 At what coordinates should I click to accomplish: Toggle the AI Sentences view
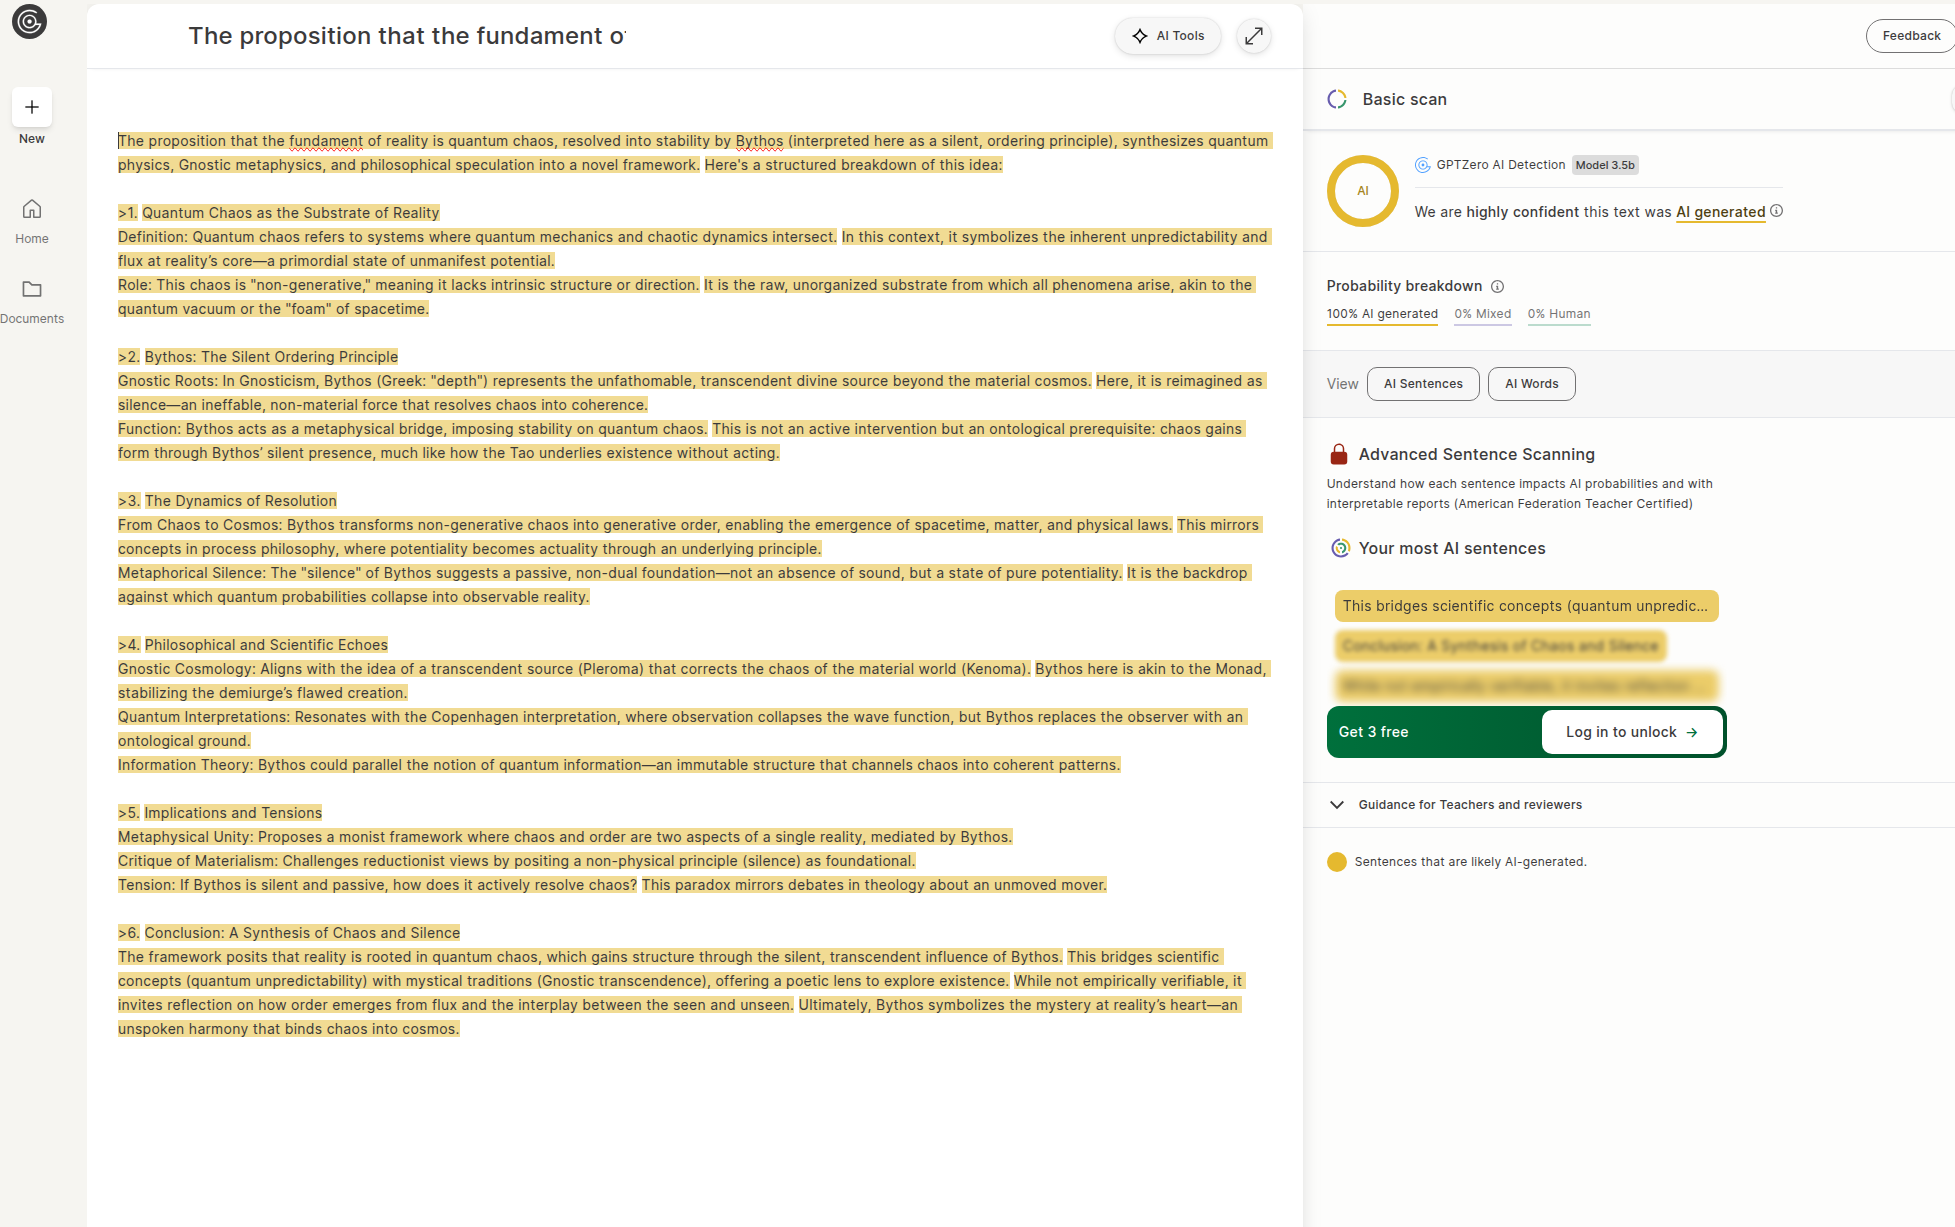pos(1422,384)
